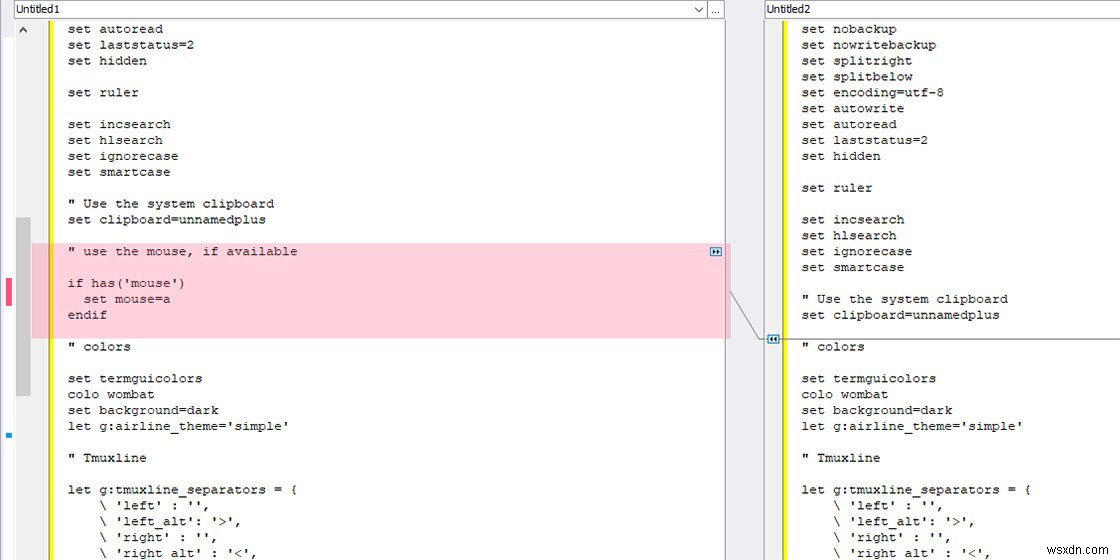1120x560 pixels.
Task: Click "let g:airline_theme='simple'" in left pane
Action: [179, 426]
